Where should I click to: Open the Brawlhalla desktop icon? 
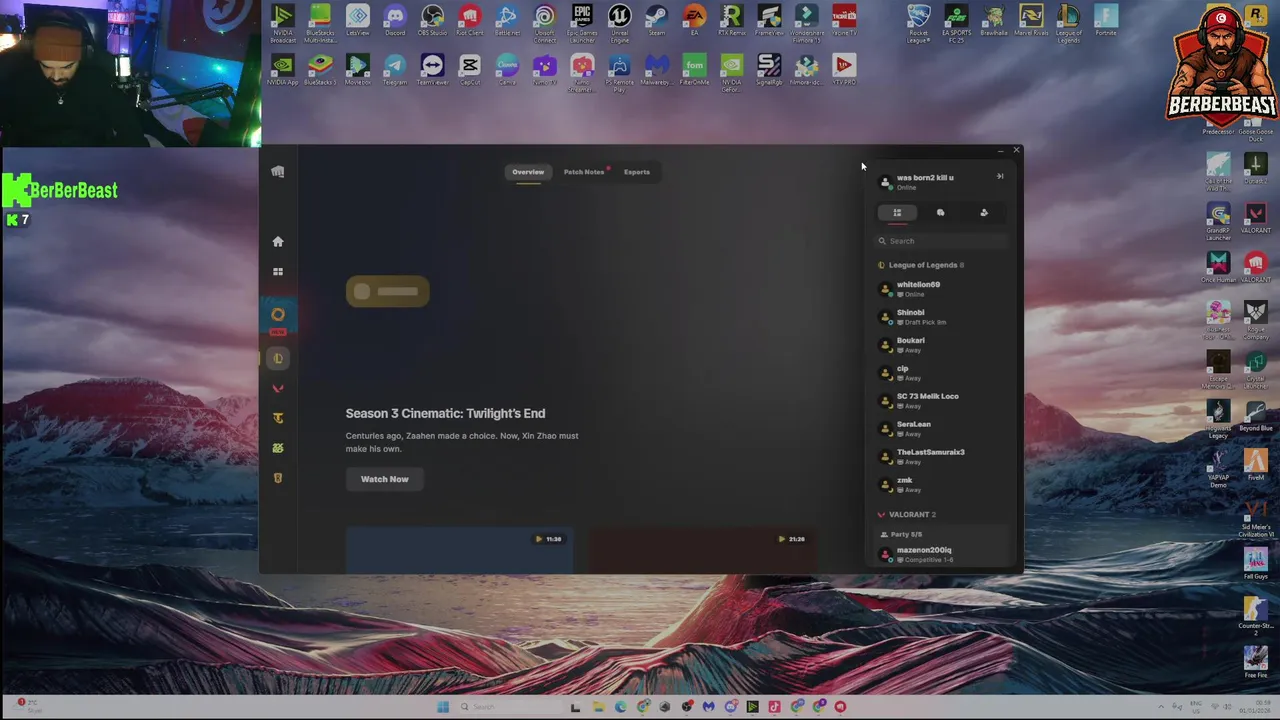(x=994, y=22)
